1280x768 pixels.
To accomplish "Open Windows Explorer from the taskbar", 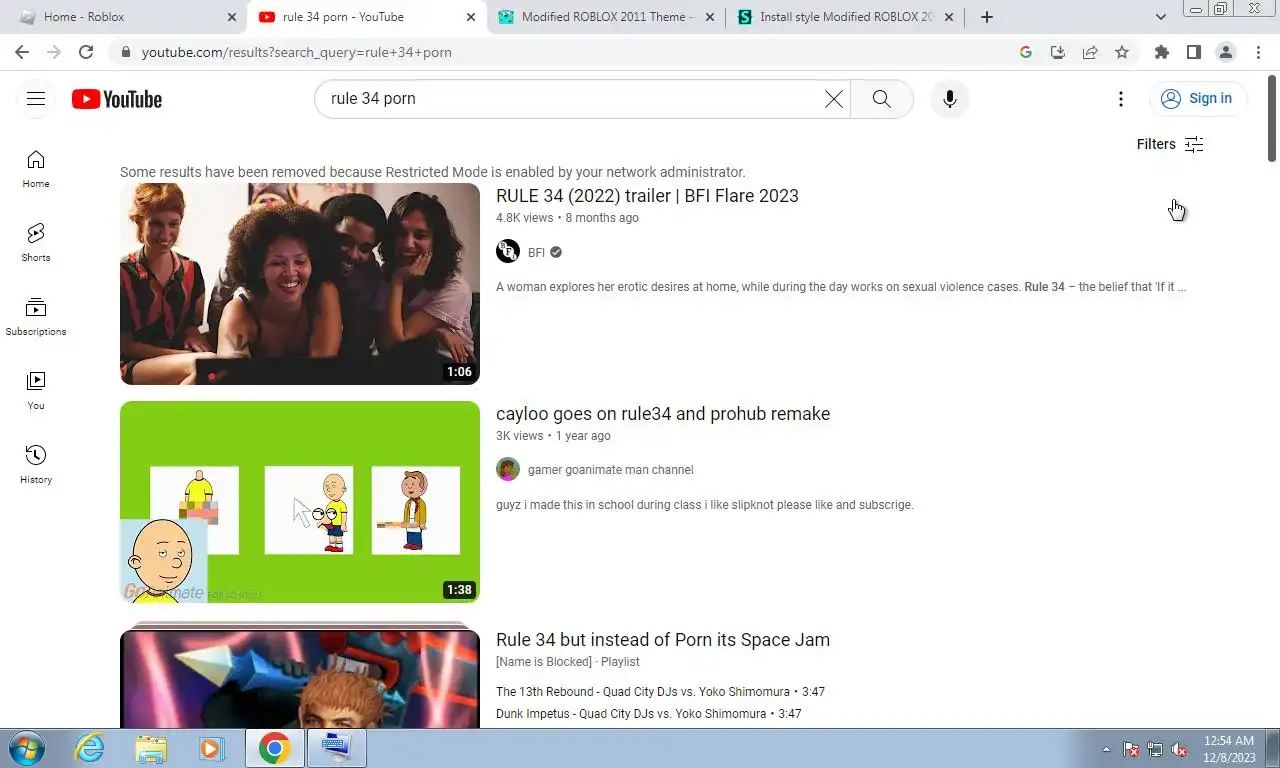I will click(x=151, y=748).
